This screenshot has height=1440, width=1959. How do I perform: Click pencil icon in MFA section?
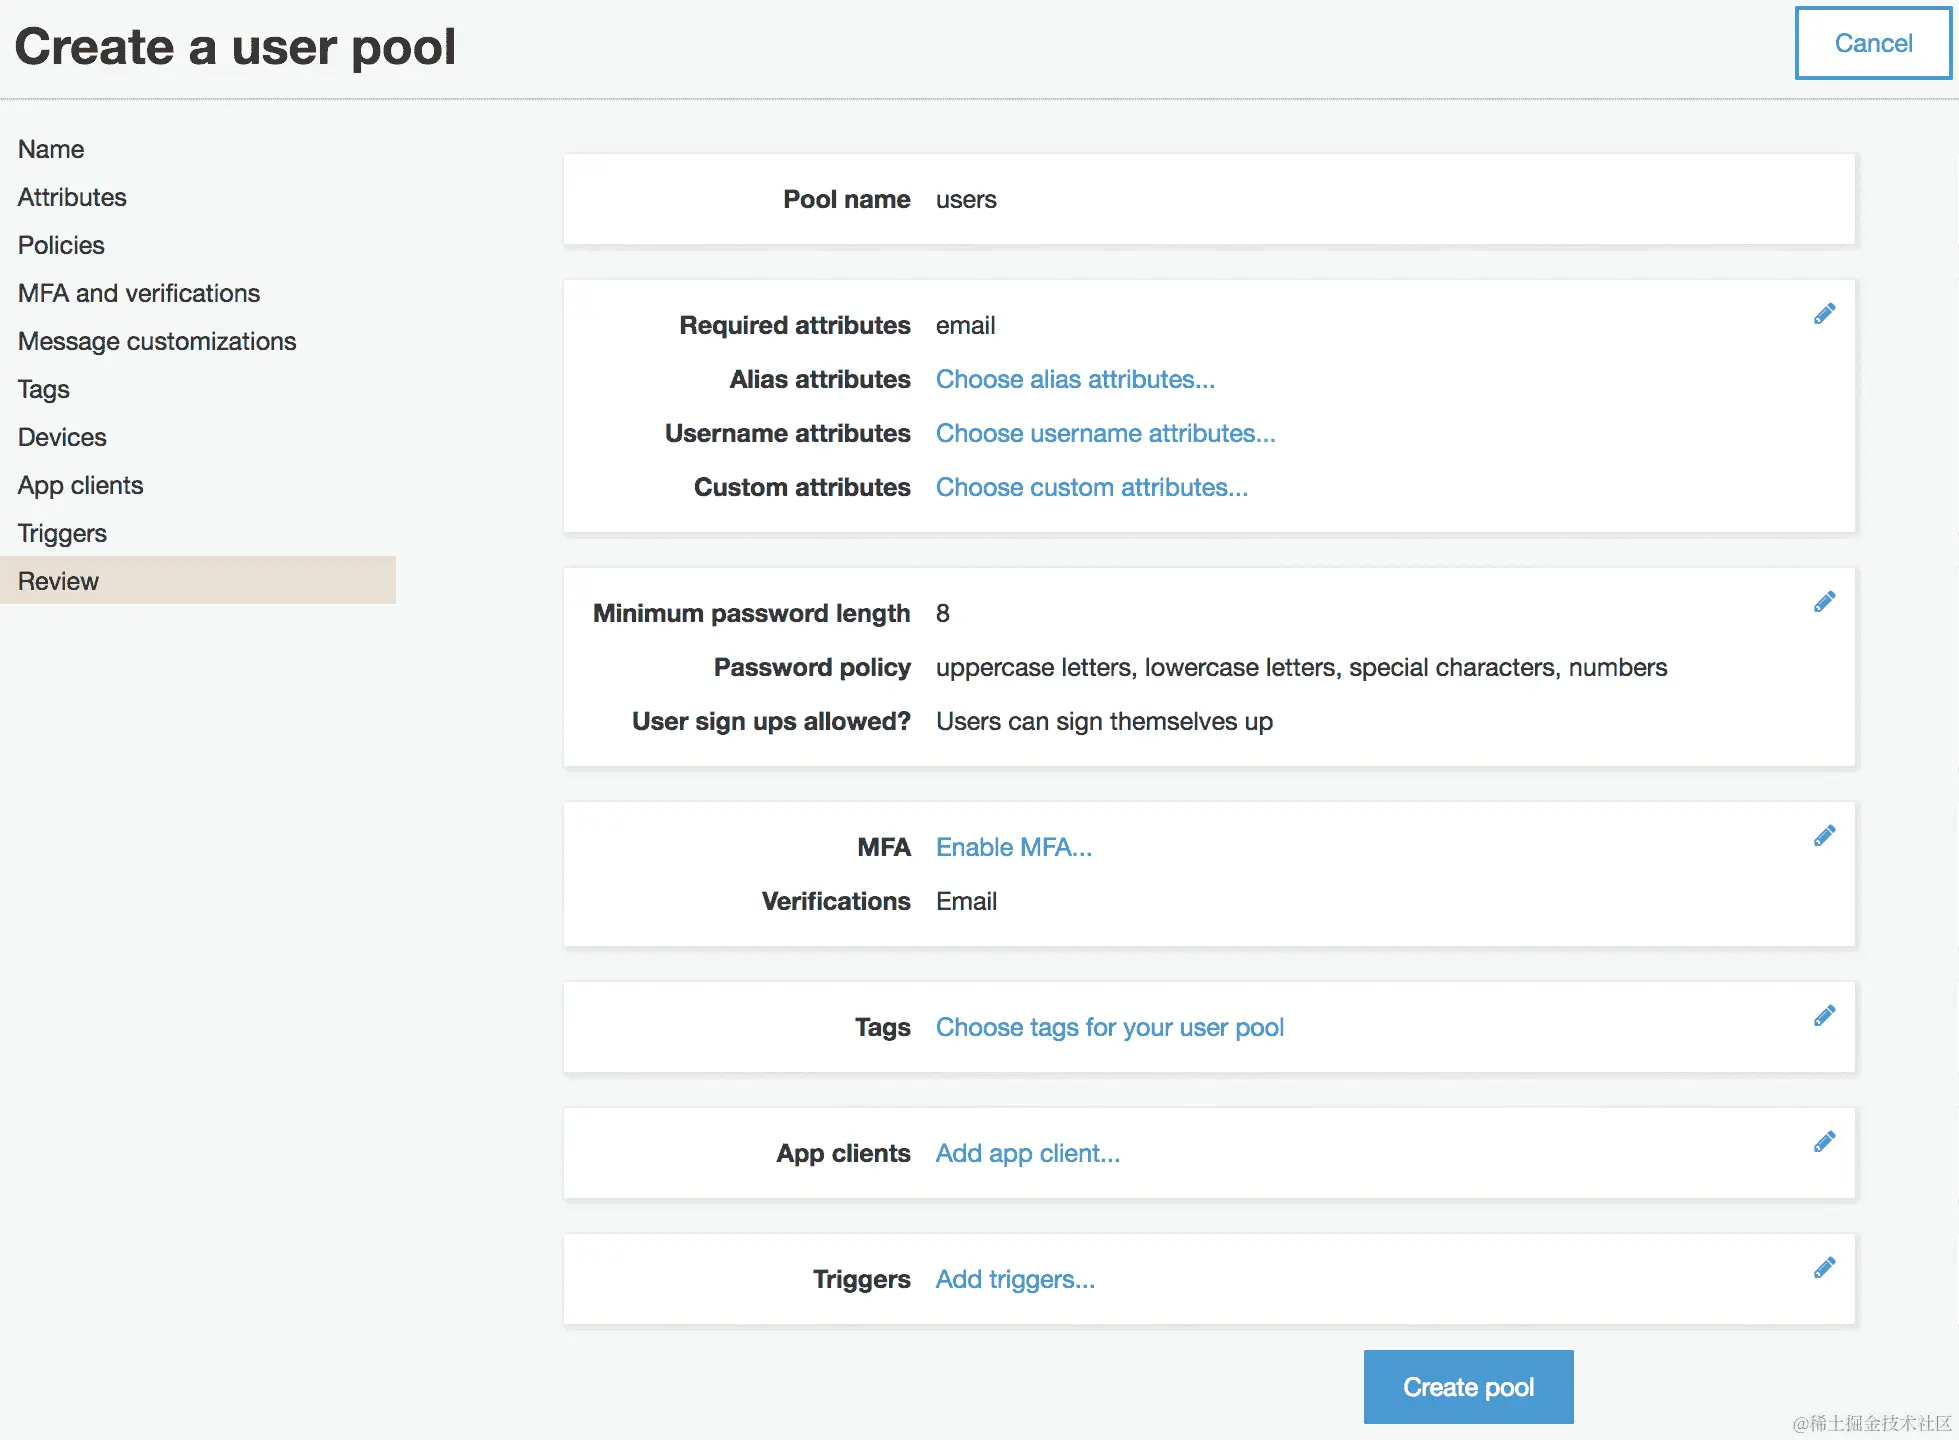tap(1824, 836)
